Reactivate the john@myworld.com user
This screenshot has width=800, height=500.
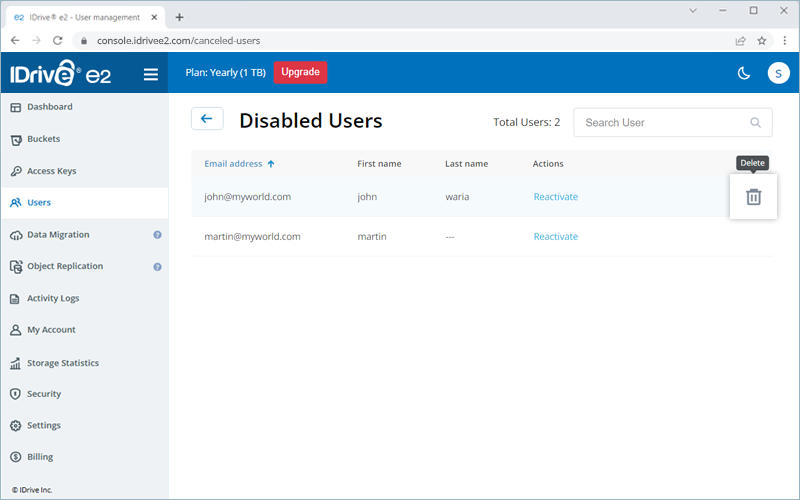click(x=555, y=197)
